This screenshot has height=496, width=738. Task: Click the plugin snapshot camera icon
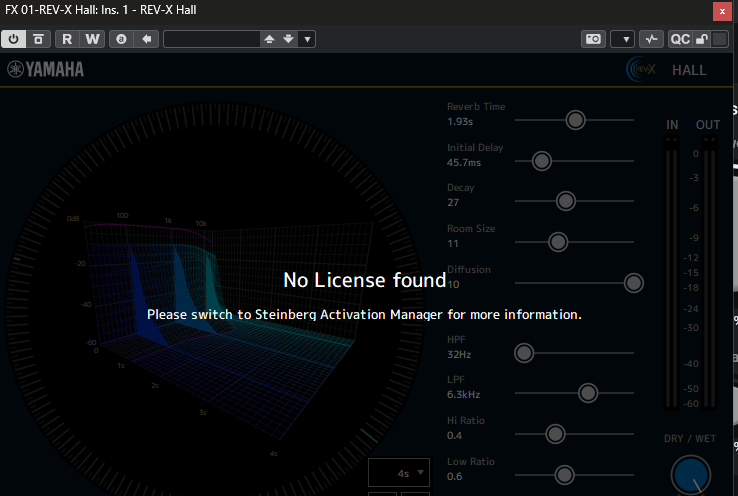click(594, 39)
